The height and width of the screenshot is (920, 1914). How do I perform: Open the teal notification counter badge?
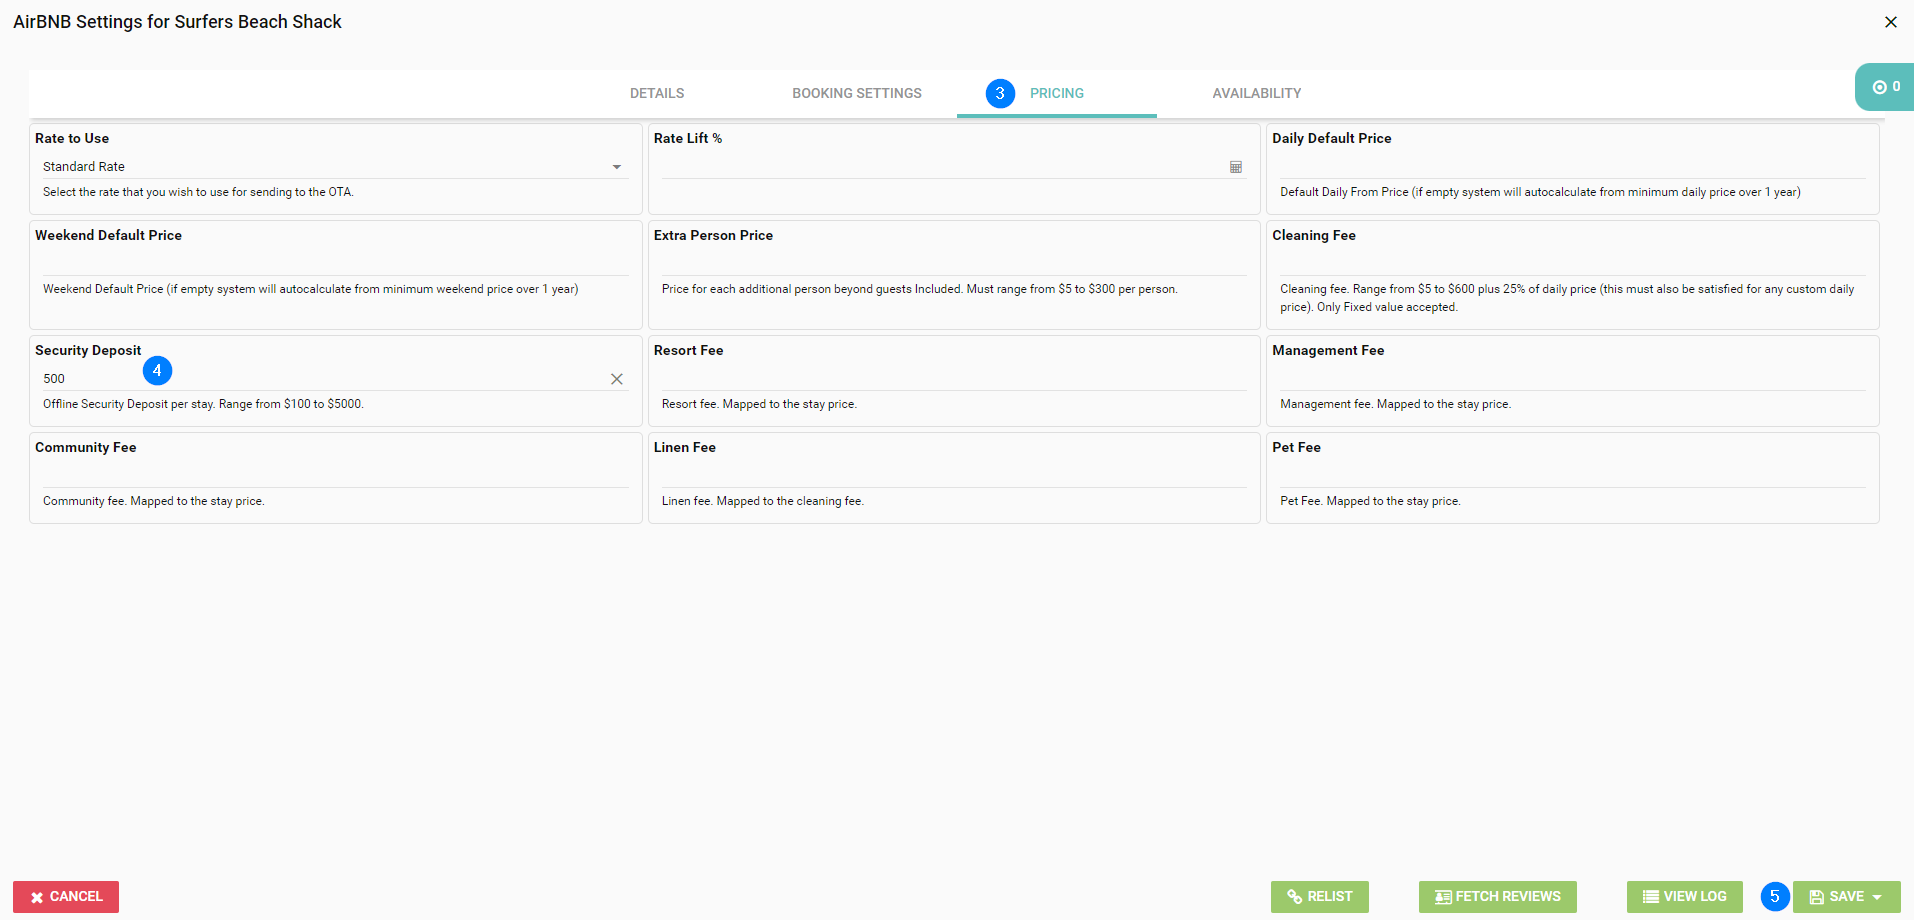(x=1885, y=87)
